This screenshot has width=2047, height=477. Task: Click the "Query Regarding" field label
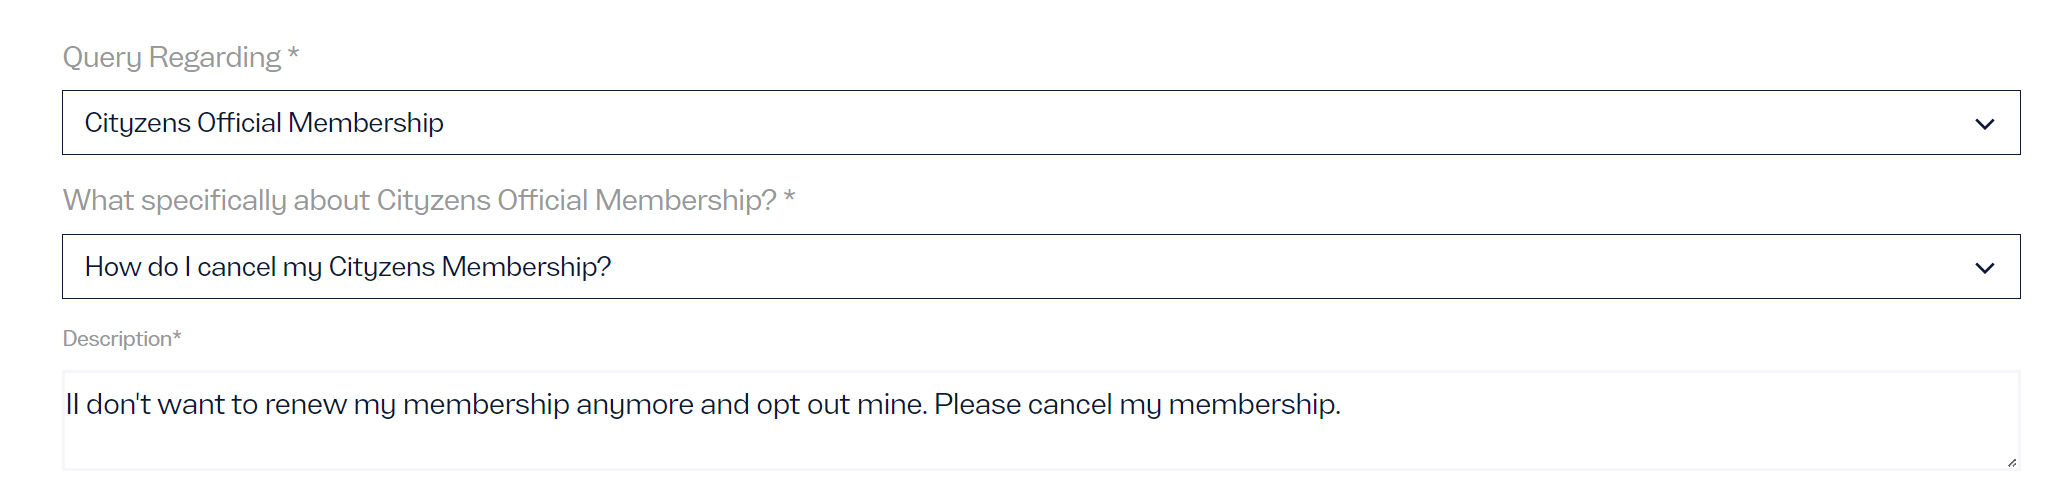point(172,58)
